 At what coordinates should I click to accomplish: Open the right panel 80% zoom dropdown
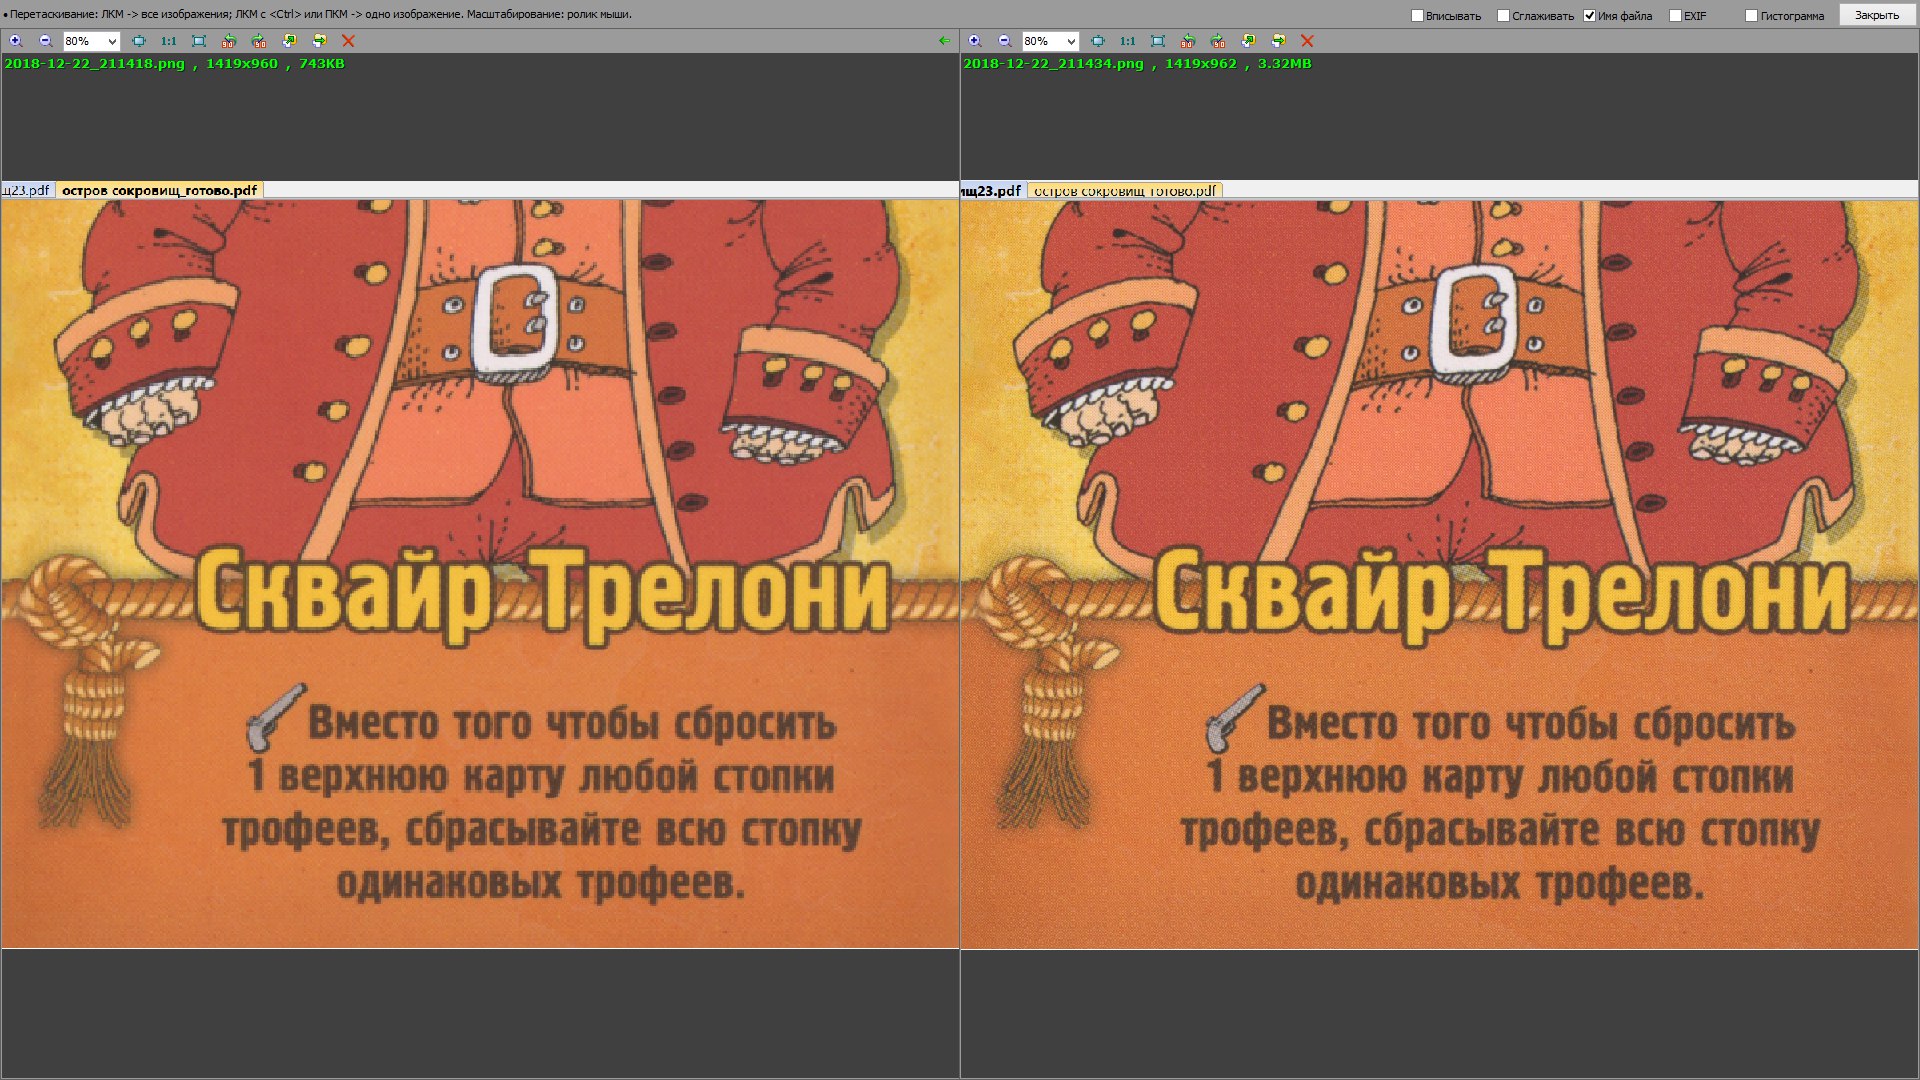click(1050, 41)
